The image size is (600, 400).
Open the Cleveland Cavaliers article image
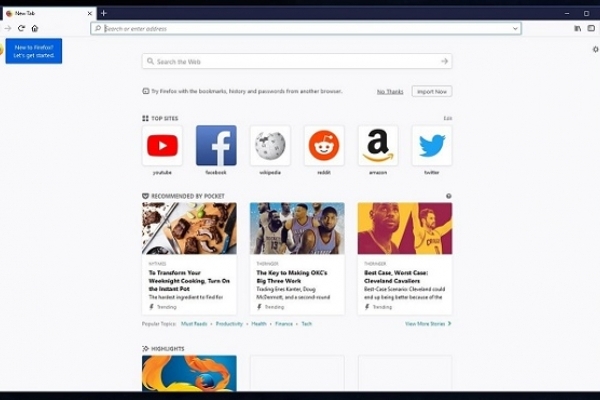click(x=405, y=229)
